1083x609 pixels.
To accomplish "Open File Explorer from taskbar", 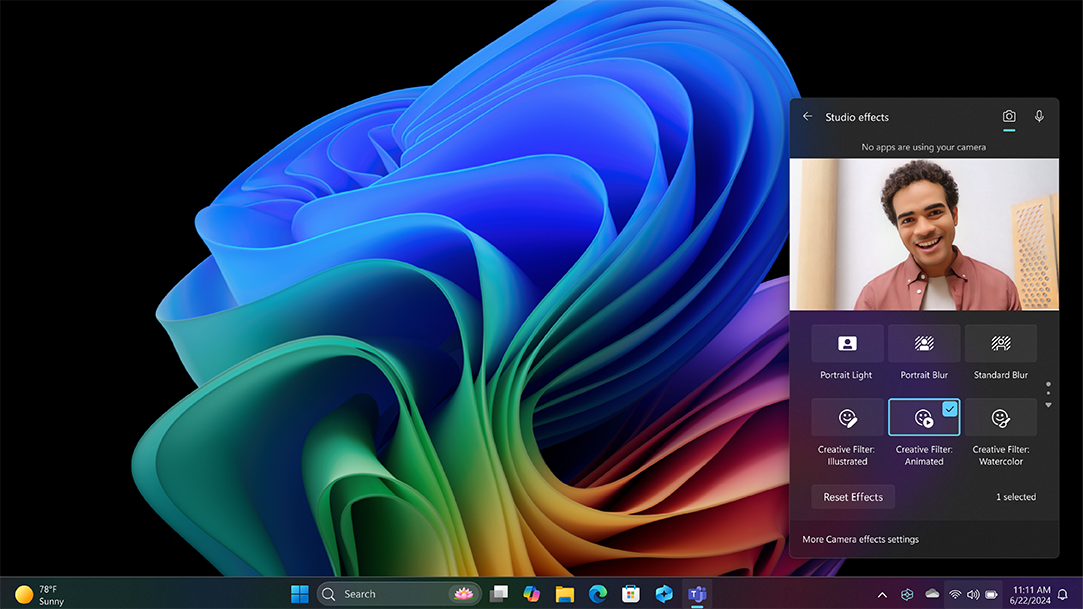I will coord(565,594).
